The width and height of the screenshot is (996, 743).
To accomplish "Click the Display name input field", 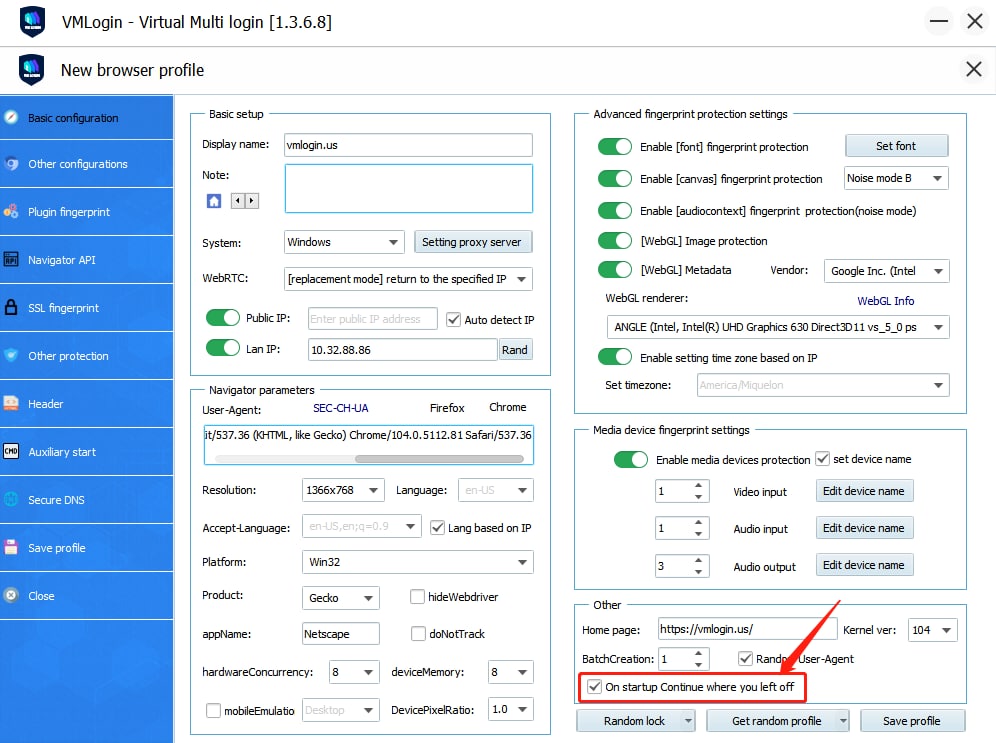I will [407, 145].
